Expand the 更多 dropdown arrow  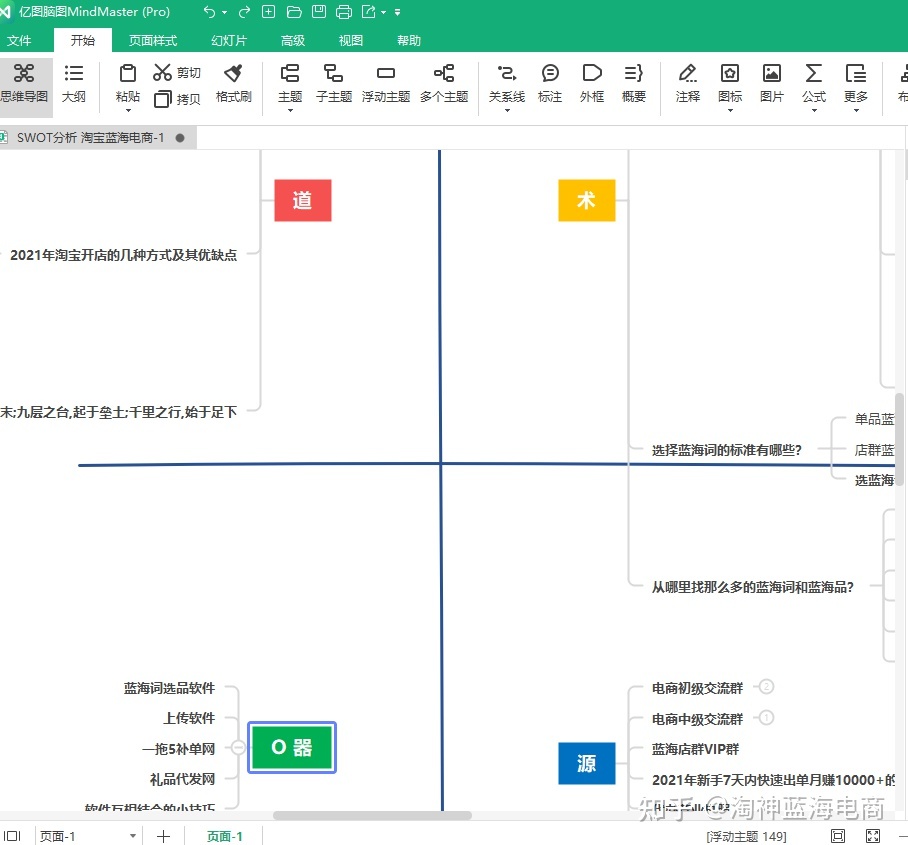(856, 110)
